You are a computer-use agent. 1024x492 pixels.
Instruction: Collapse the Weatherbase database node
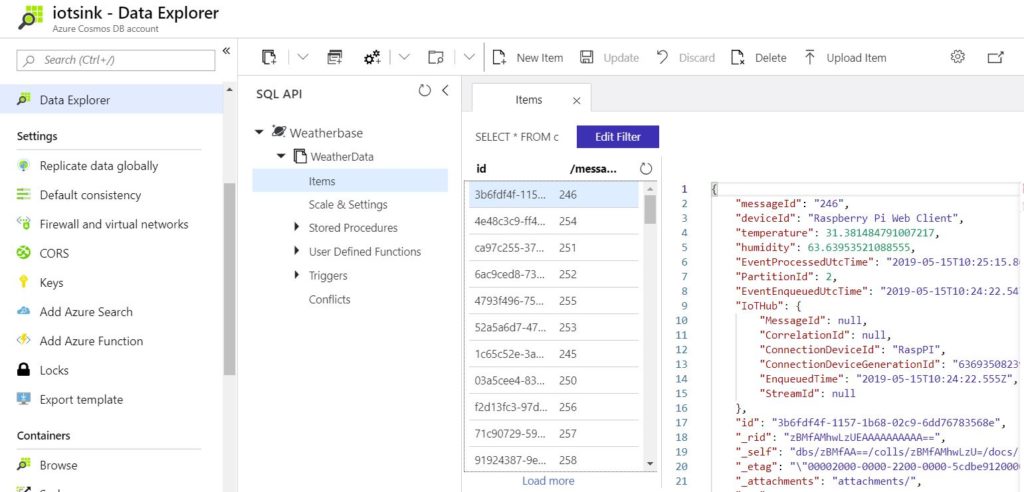coord(259,132)
